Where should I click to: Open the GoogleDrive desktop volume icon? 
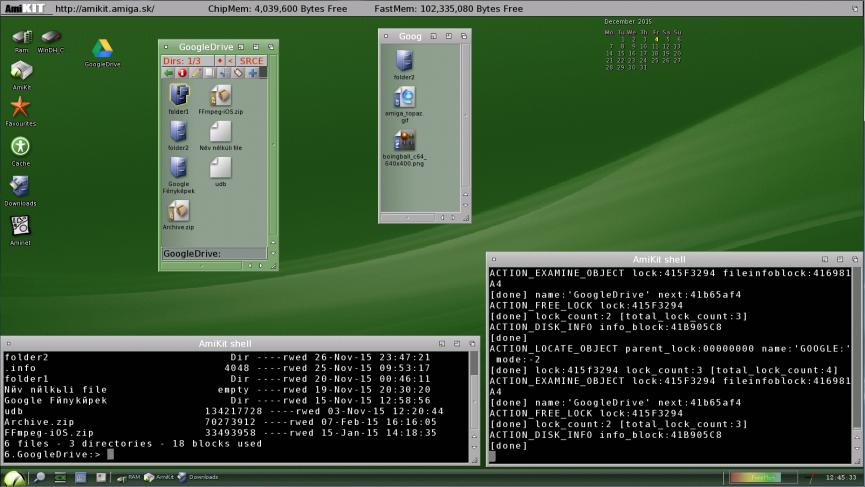102,49
